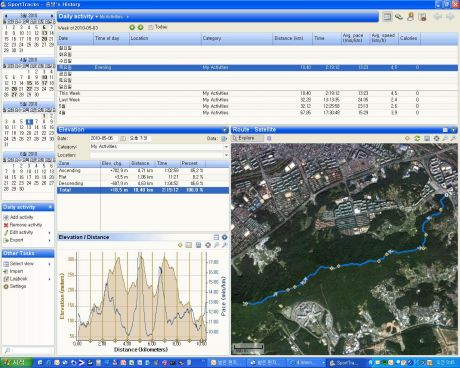Select the daily activity view icon
Viewport: 460px width, 368px height.
tap(387, 17)
